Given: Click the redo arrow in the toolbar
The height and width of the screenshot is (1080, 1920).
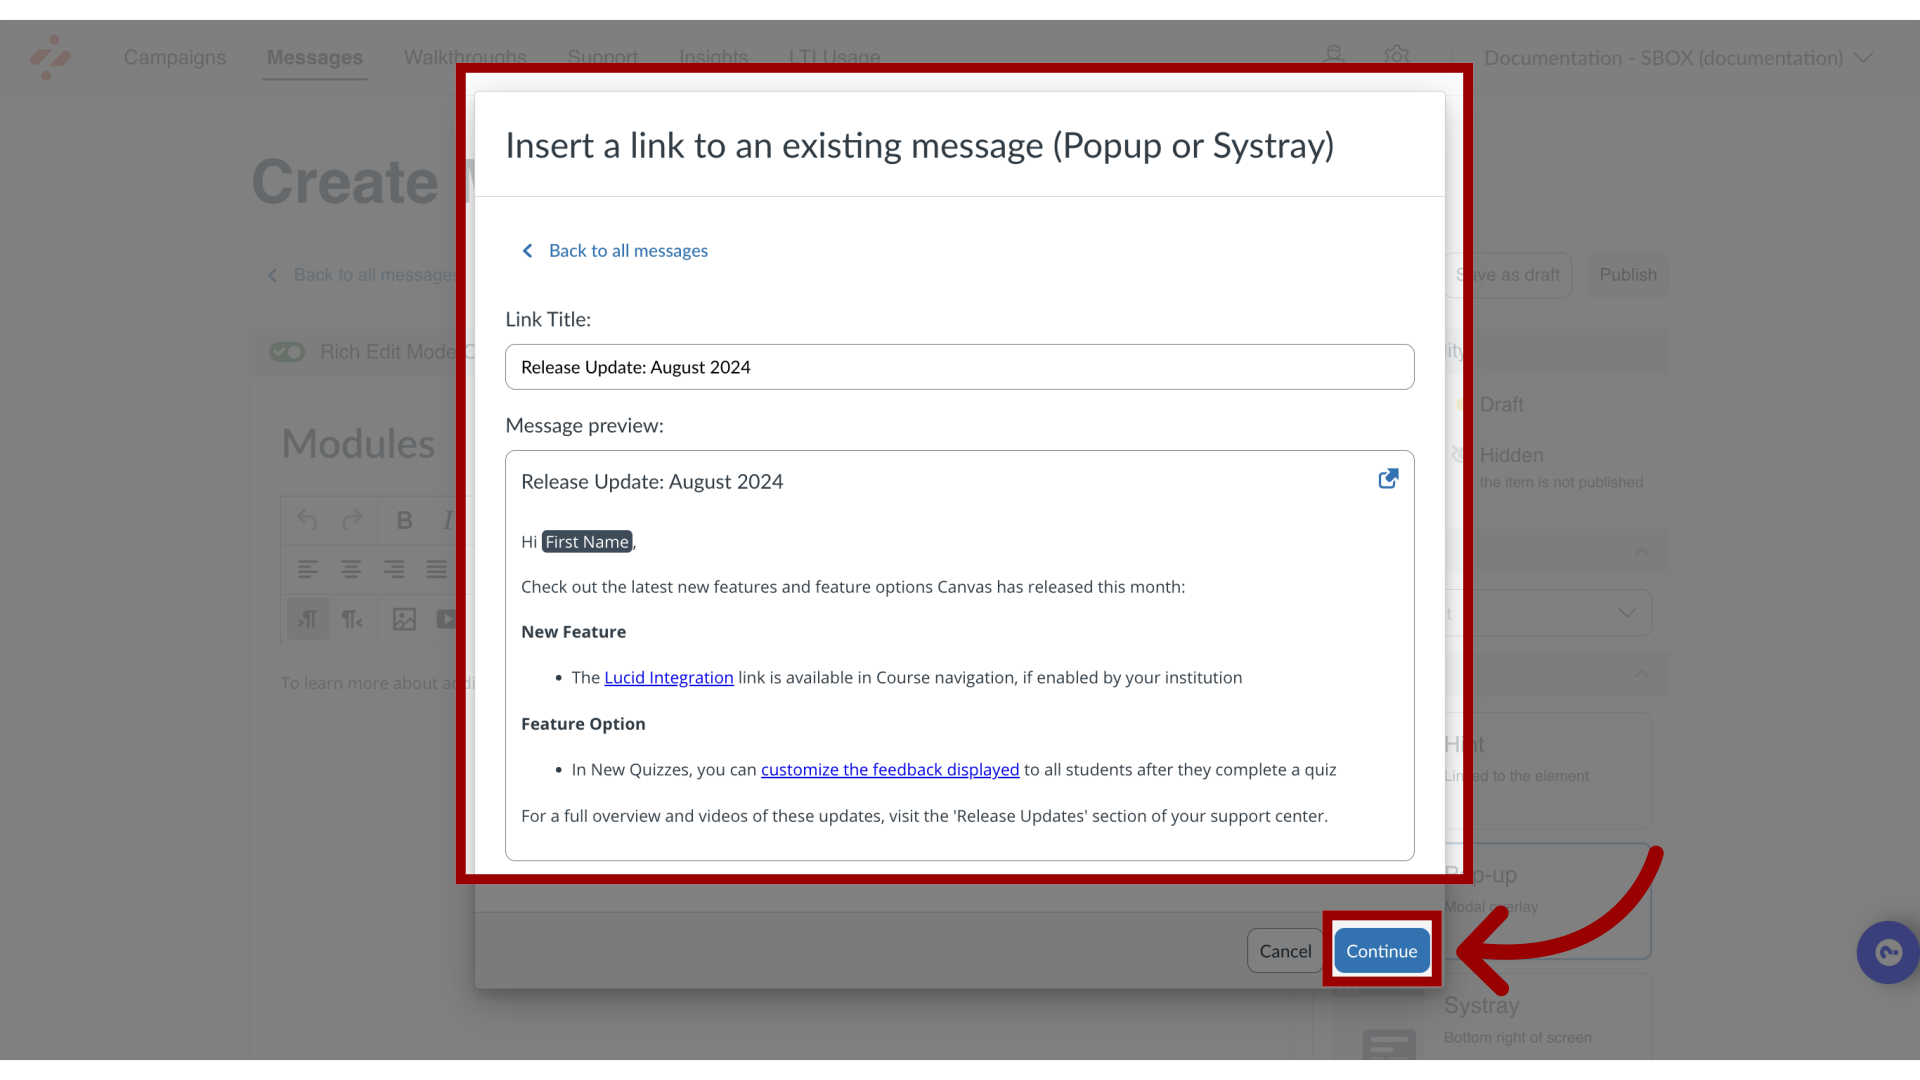Looking at the screenshot, I should click(x=352, y=518).
